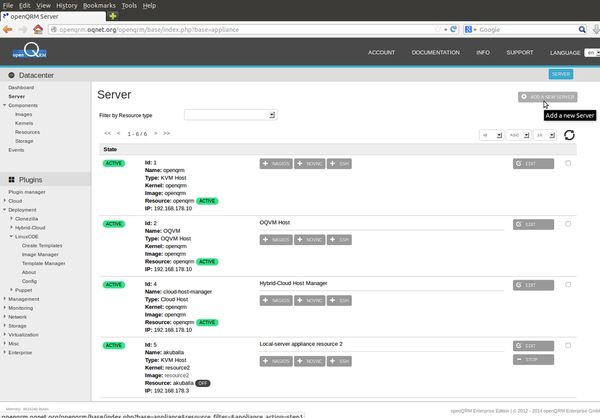
Task: Open Filter by Resource type dropdown
Action: pyautogui.click(x=231, y=115)
